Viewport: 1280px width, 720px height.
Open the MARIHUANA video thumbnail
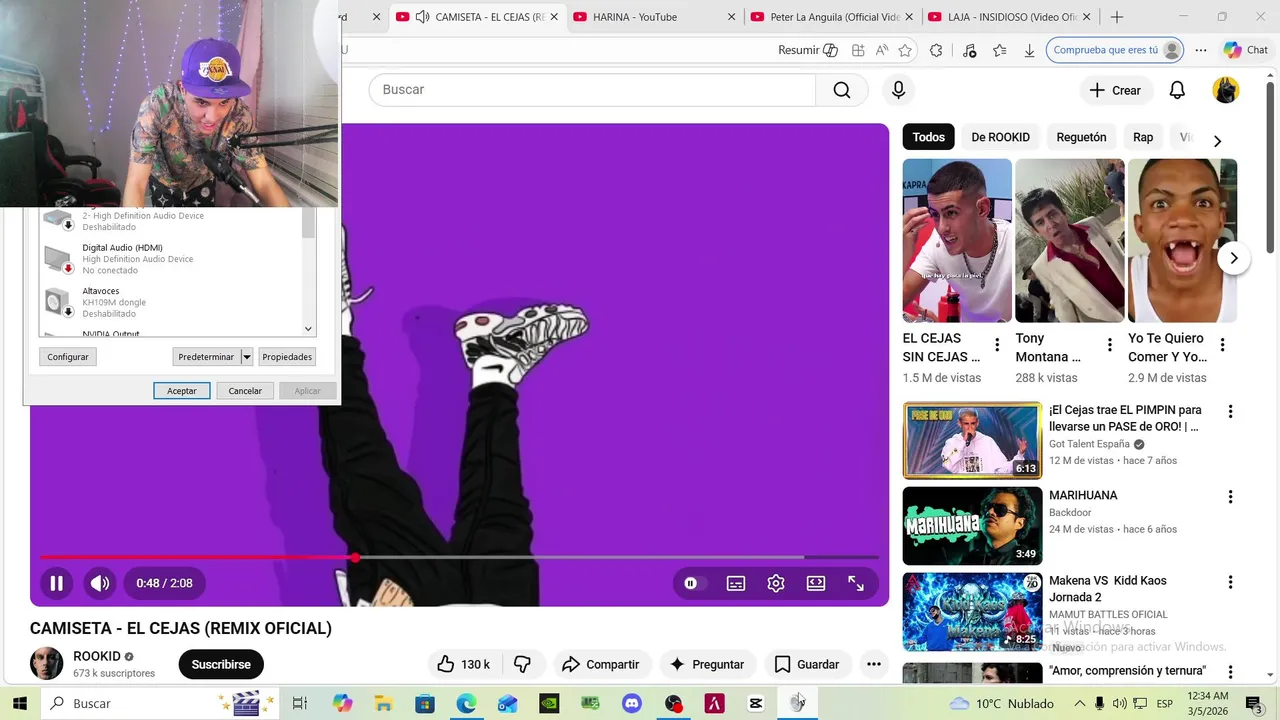pyautogui.click(x=972, y=526)
